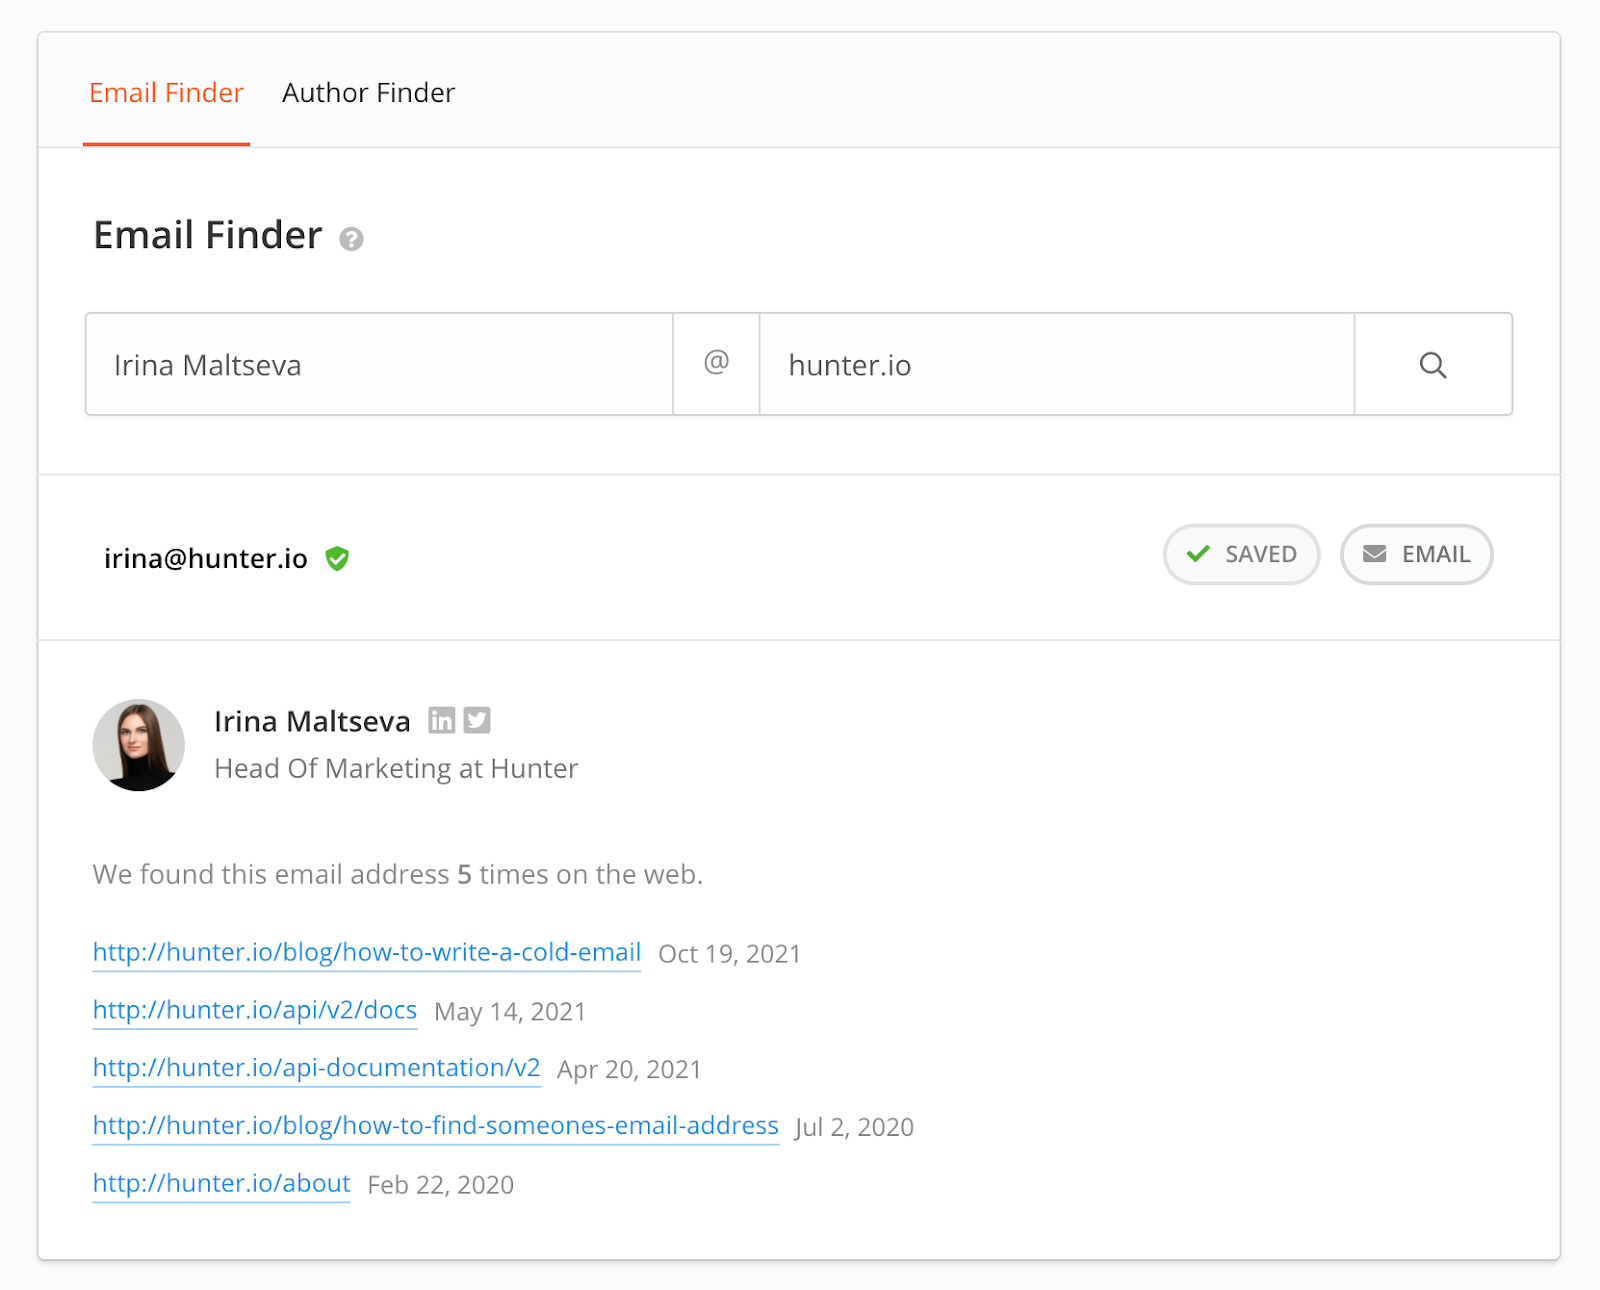Click the green checkmark on SAVED button
The height and width of the screenshot is (1290, 1600).
[1198, 553]
